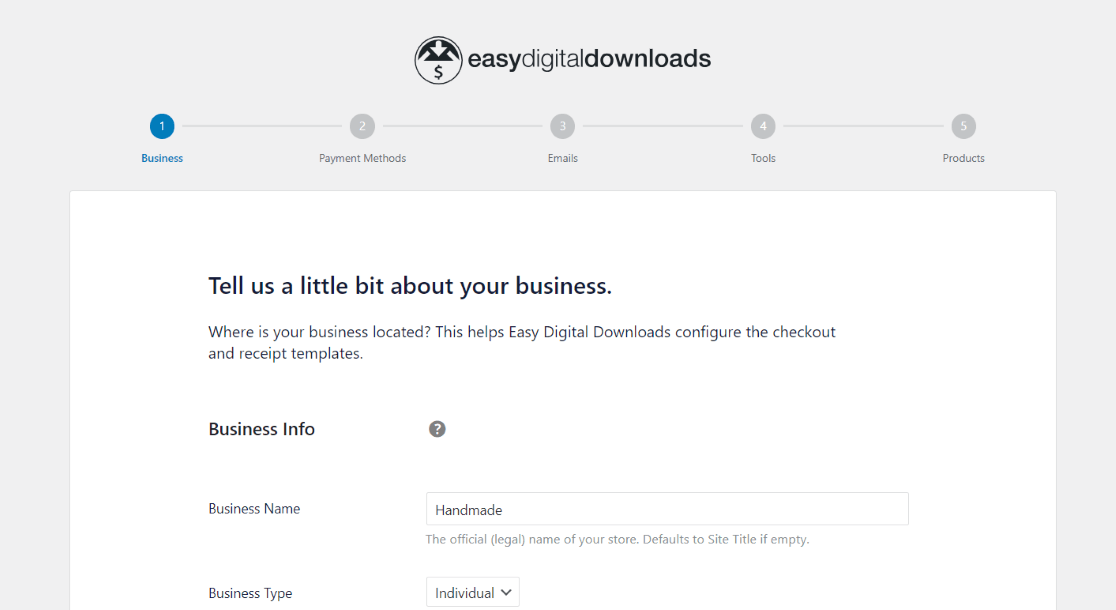The height and width of the screenshot is (610, 1116).
Task: Open the Business step label
Action: coord(162,158)
